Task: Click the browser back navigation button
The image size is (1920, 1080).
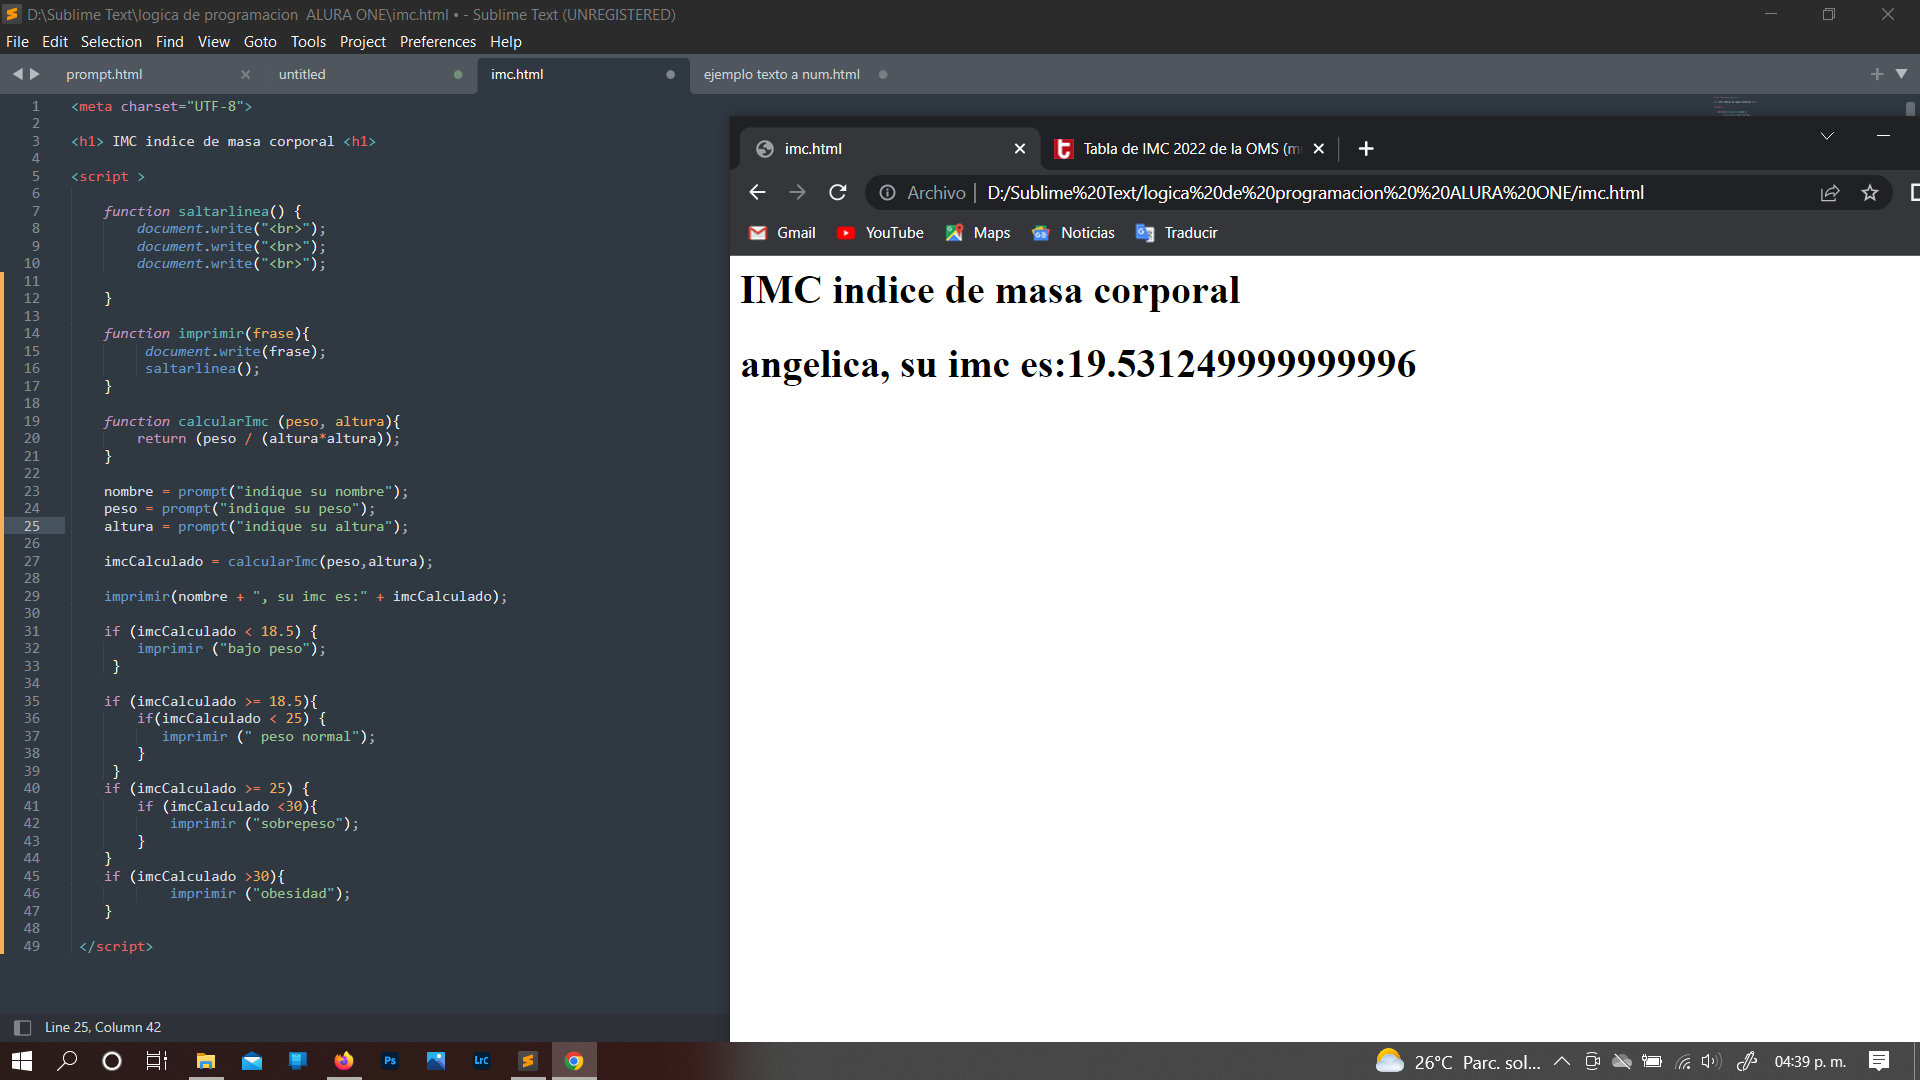Action: tap(760, 193)
